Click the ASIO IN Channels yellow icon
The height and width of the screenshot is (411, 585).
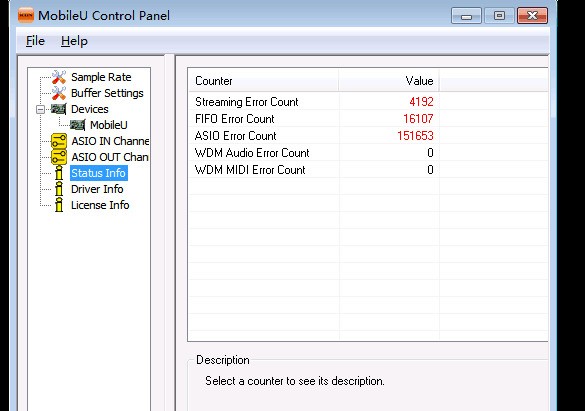[x=59, y=141]
